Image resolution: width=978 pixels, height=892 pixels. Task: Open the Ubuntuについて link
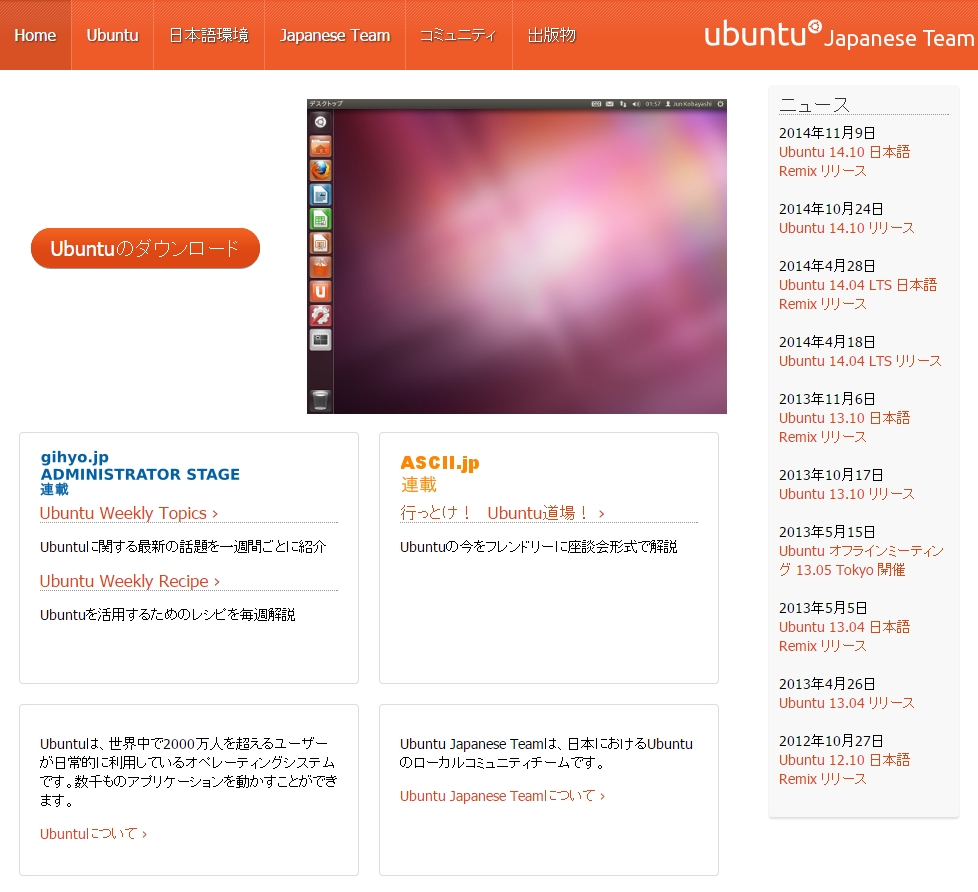93,834
